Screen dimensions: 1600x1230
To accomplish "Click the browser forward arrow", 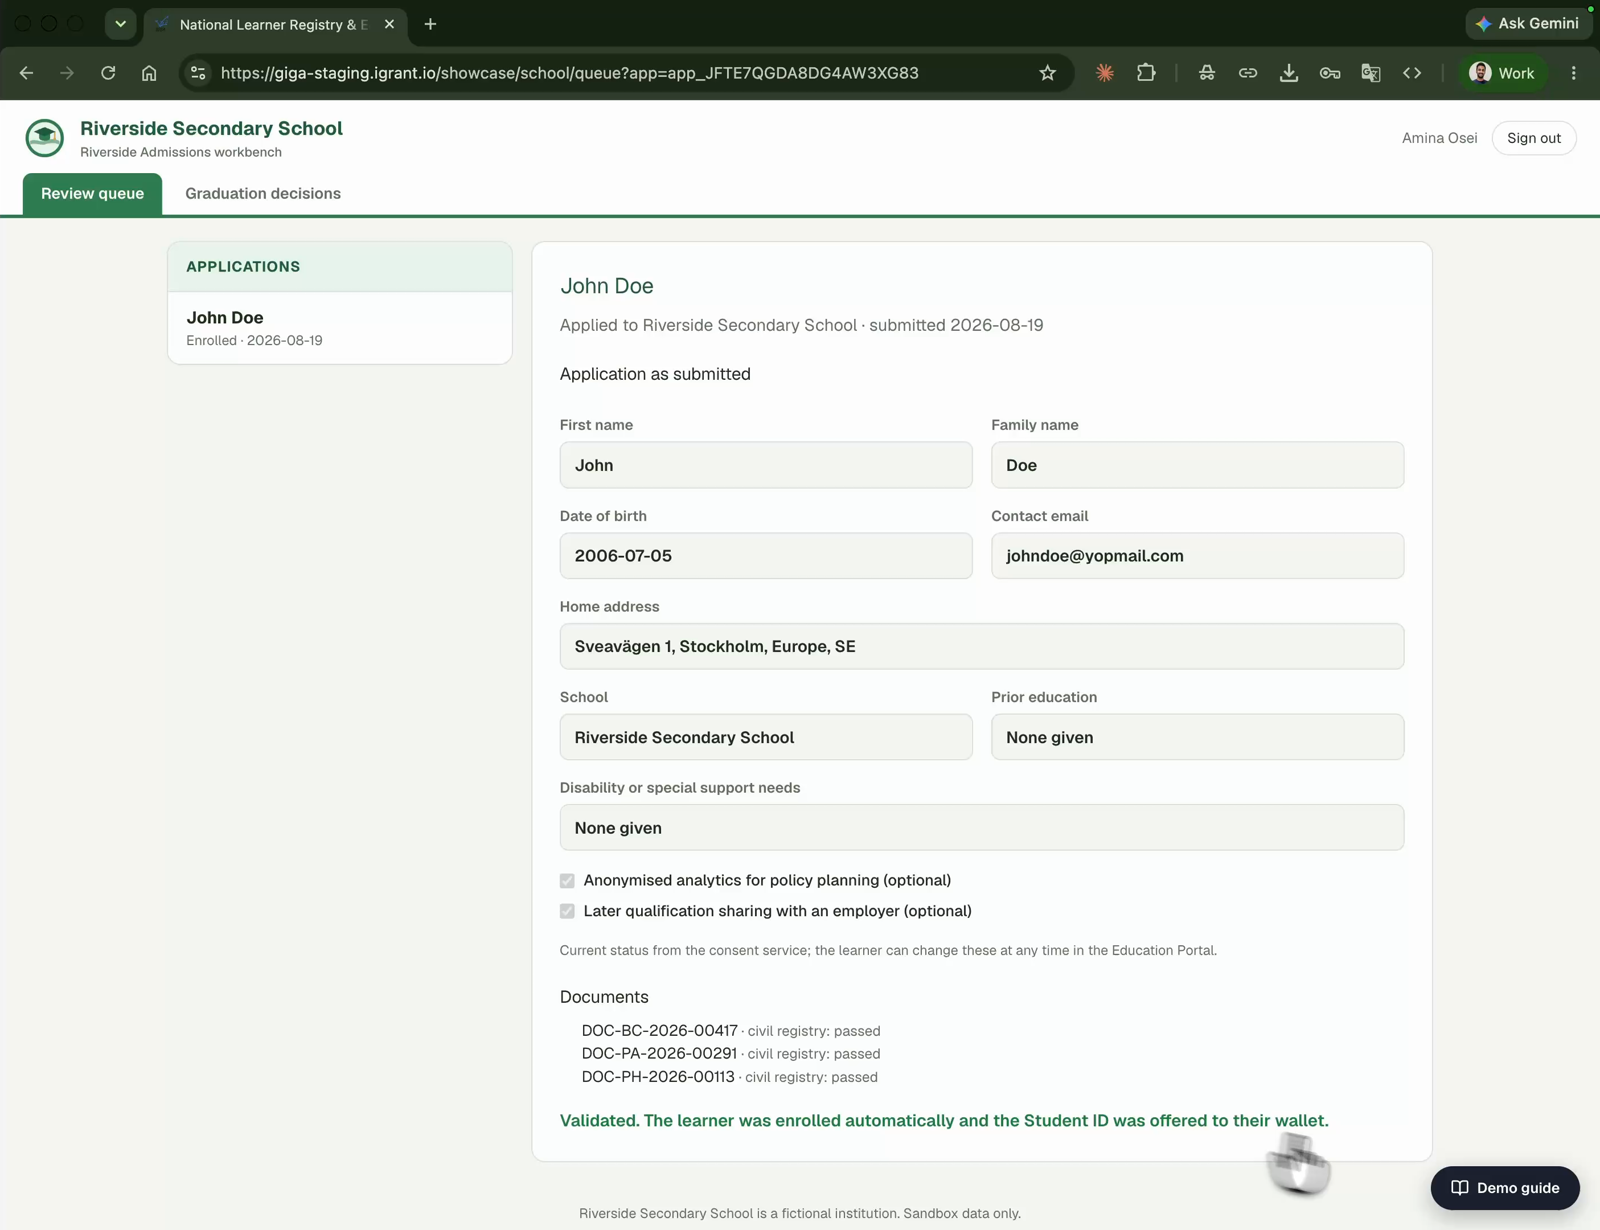I will click(x=67, y=73).
